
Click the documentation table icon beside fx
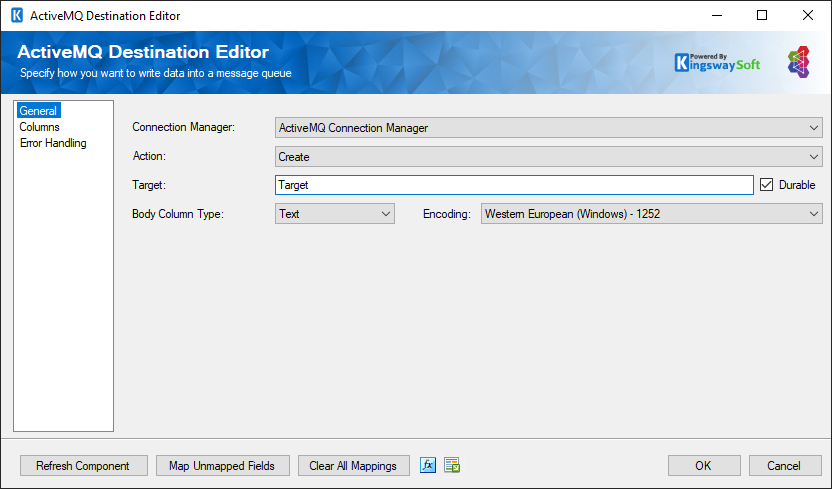point(452,465)
